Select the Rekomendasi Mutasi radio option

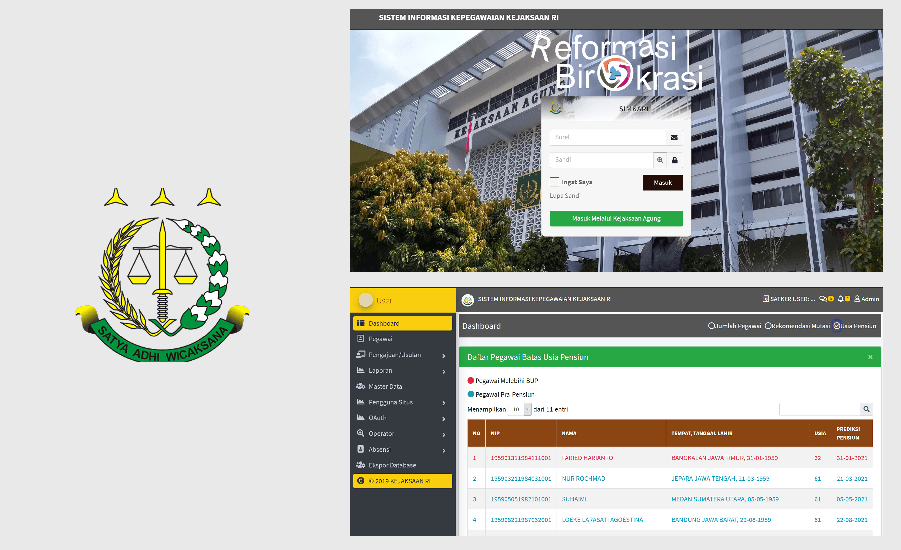click(768, 326)
